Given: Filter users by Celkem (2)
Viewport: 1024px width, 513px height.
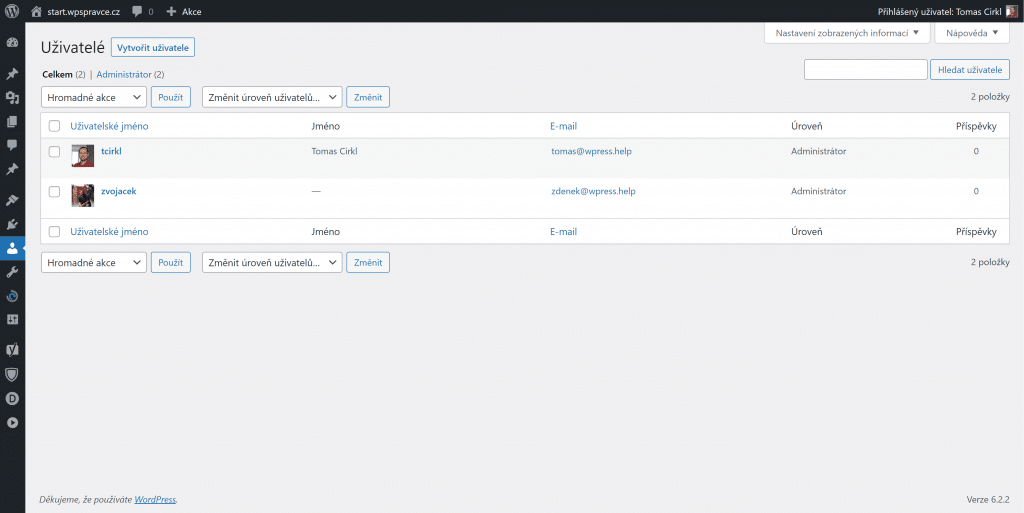Looking at the screenshot, I should [64, 75].
